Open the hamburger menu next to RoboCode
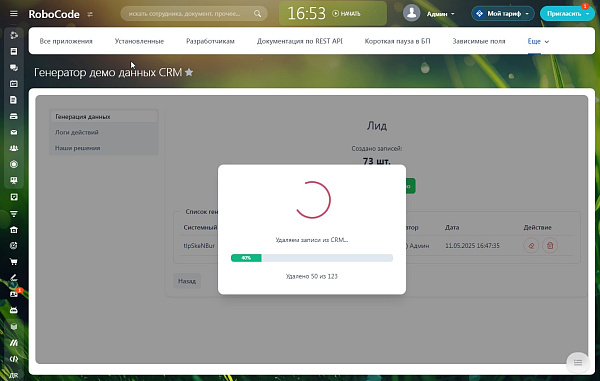 point(14,14)
